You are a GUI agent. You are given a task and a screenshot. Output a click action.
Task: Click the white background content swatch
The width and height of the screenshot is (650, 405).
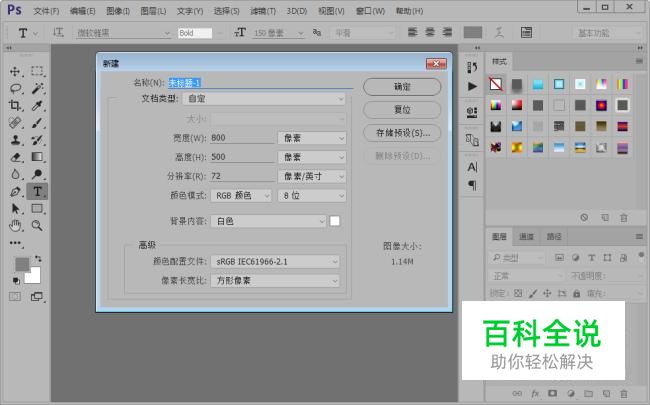coord(335,221)
